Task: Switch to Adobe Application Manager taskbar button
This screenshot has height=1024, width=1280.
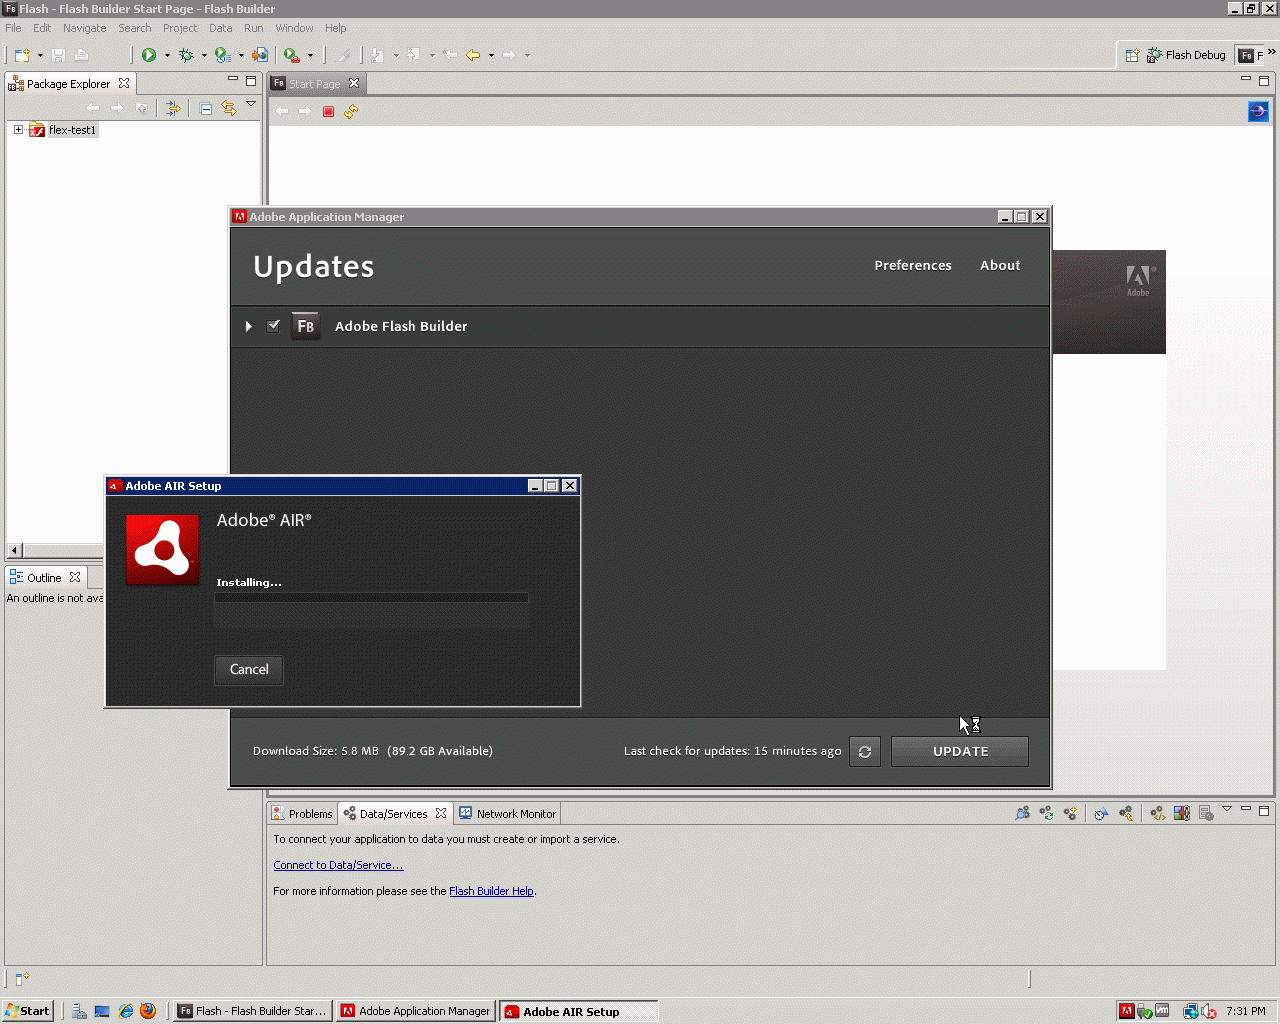Action: coord(416,1011)
